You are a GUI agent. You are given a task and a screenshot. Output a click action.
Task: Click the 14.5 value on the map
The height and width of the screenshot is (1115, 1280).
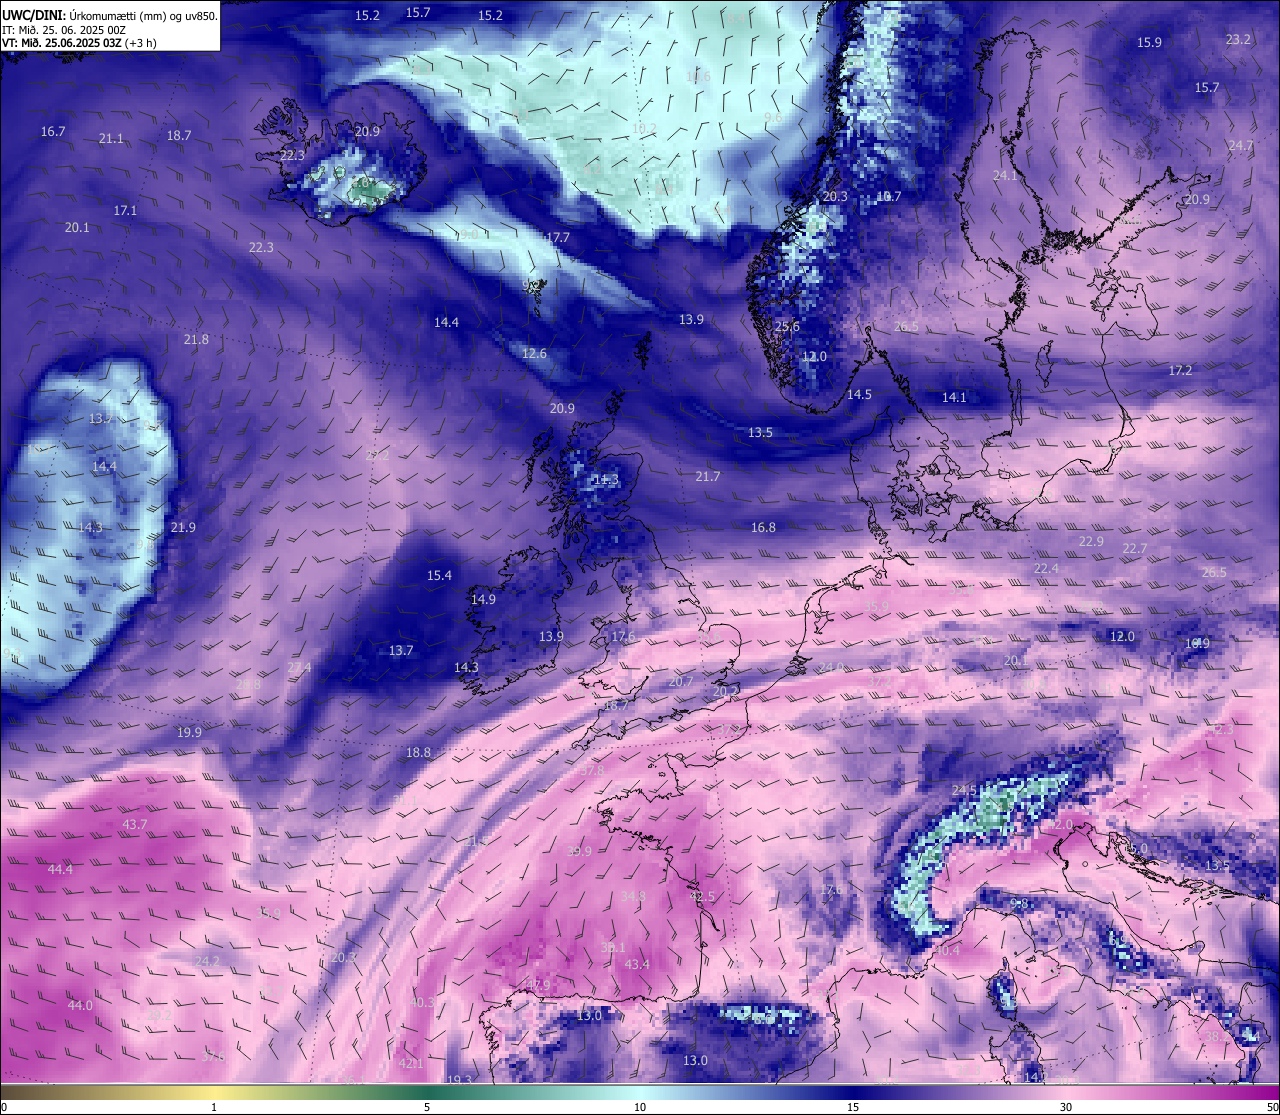click(x=859, y=395)
